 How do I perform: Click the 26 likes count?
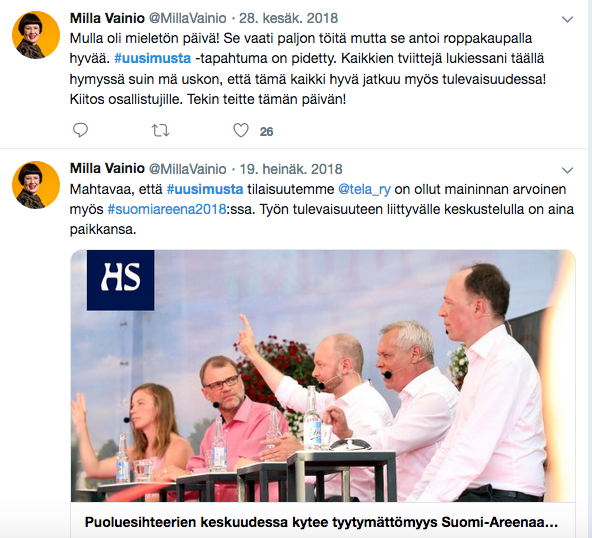(x=266, y=131)
